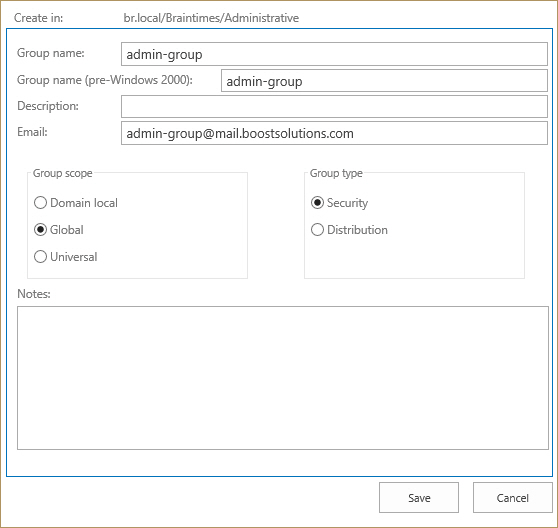Click into the empty Description field
Viewport: 558px width, 528px height.
pos(334,106)
